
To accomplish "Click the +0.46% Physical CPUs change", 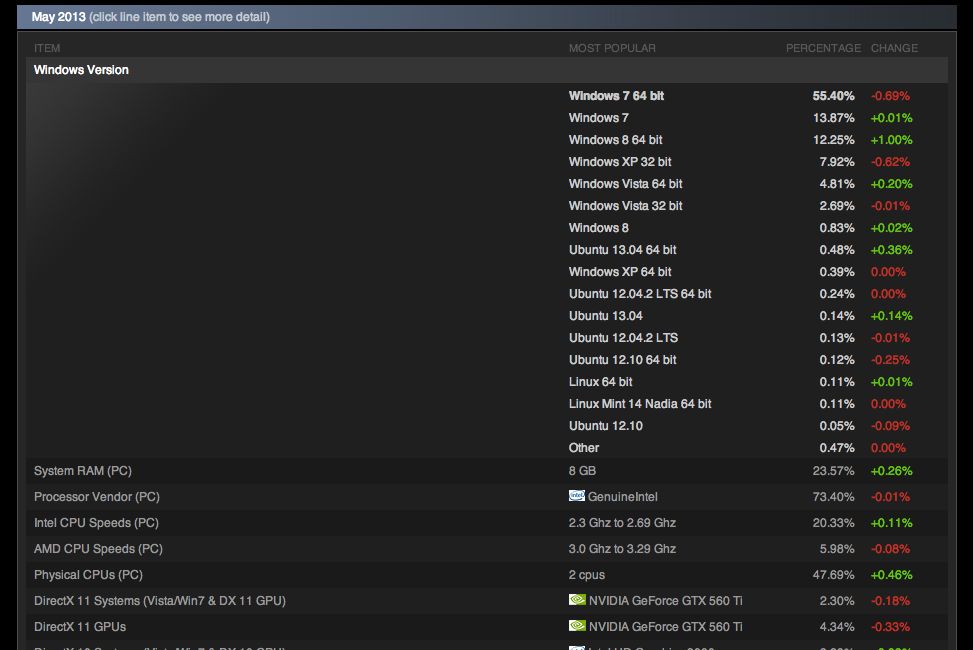I will pos(891,576).
